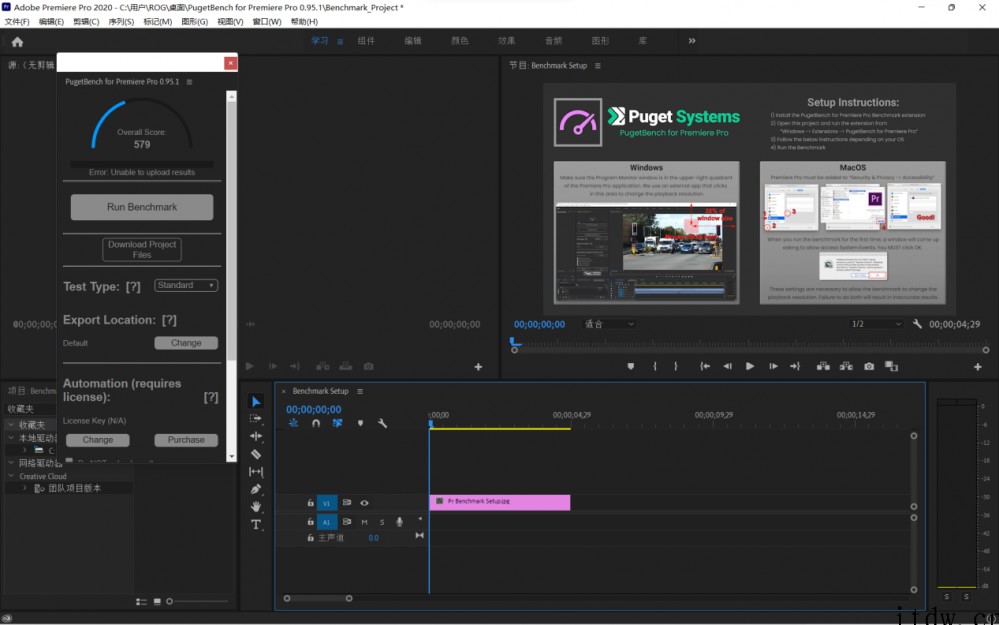Enable voice-over record on A1
Viewport: 999px width, 625px height.
point(399,522)
